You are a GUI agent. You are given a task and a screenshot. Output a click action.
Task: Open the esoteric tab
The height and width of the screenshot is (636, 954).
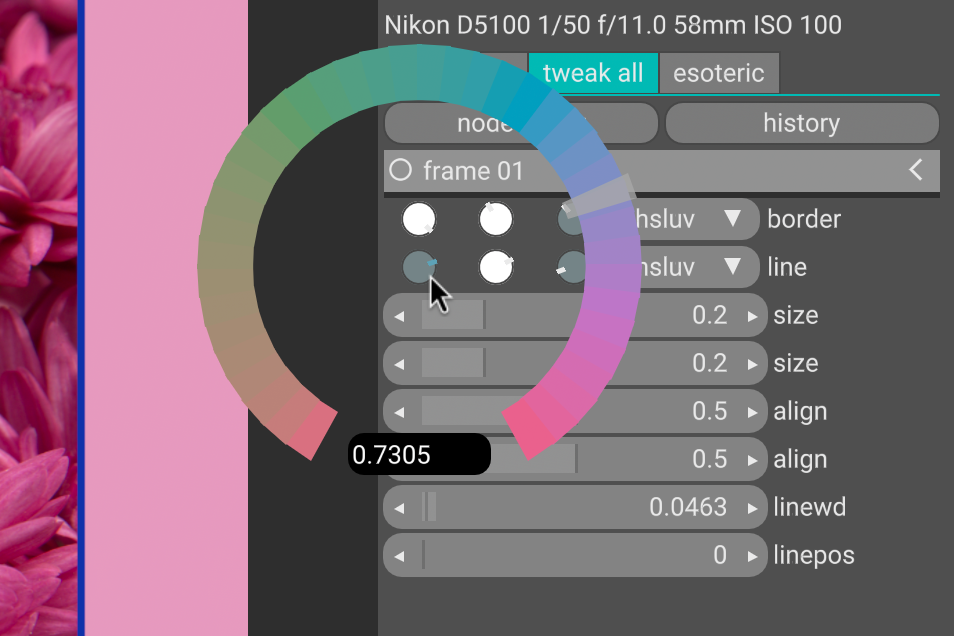pyautogui.click(x=718, y=73)
